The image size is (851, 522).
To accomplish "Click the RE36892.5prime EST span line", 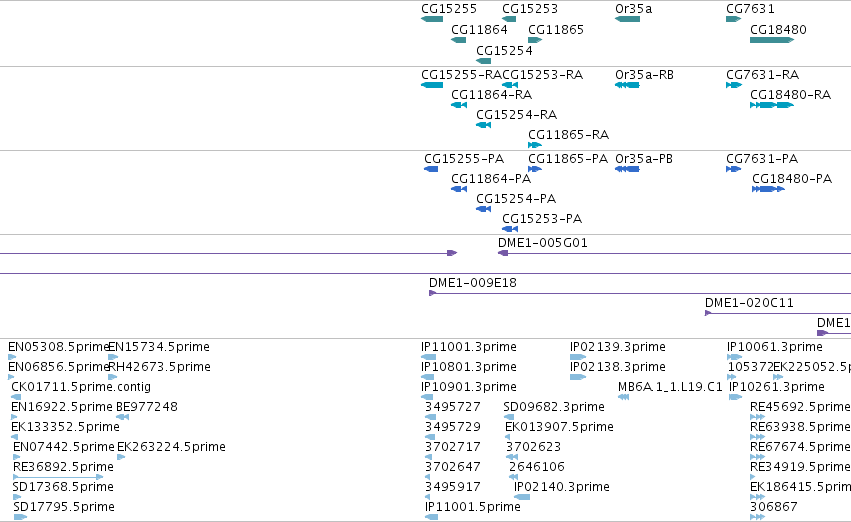I will point(58,477).
